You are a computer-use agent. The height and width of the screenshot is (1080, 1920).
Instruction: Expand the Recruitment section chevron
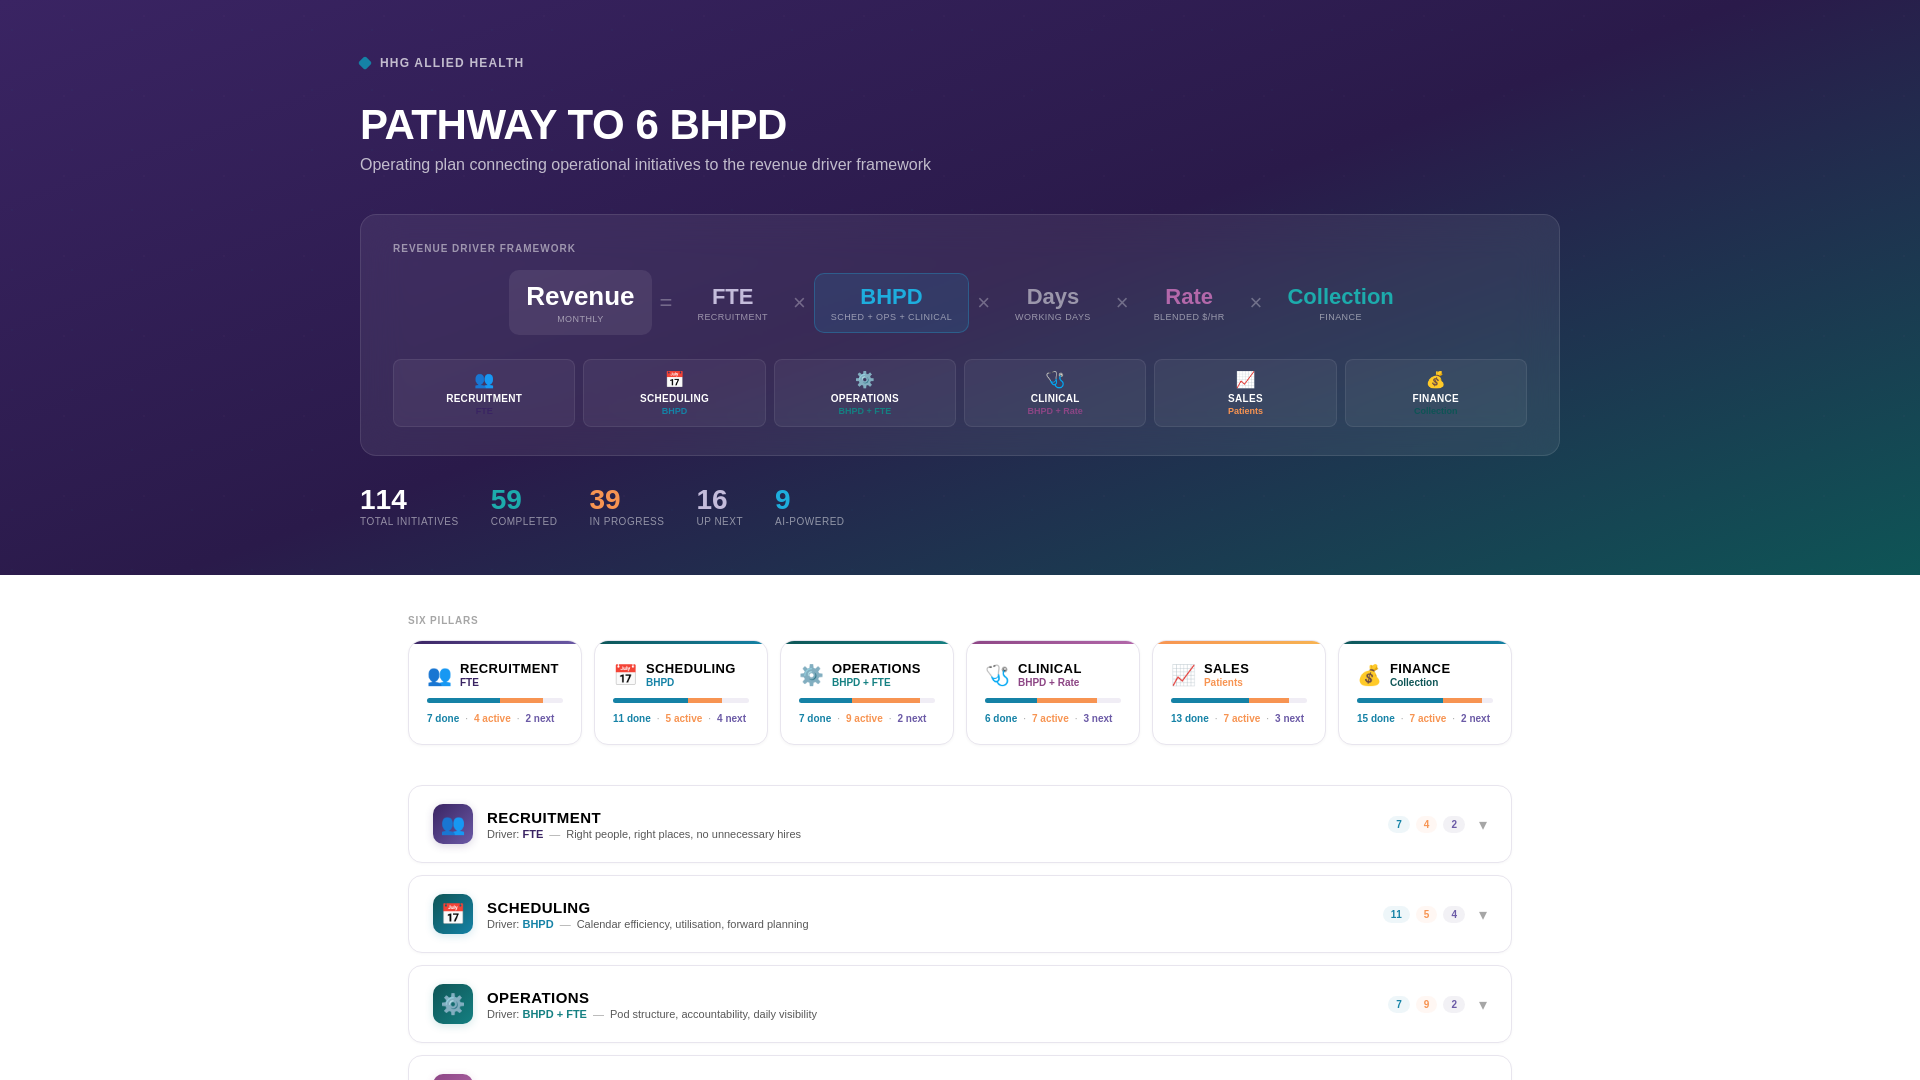coord(1483,825)
